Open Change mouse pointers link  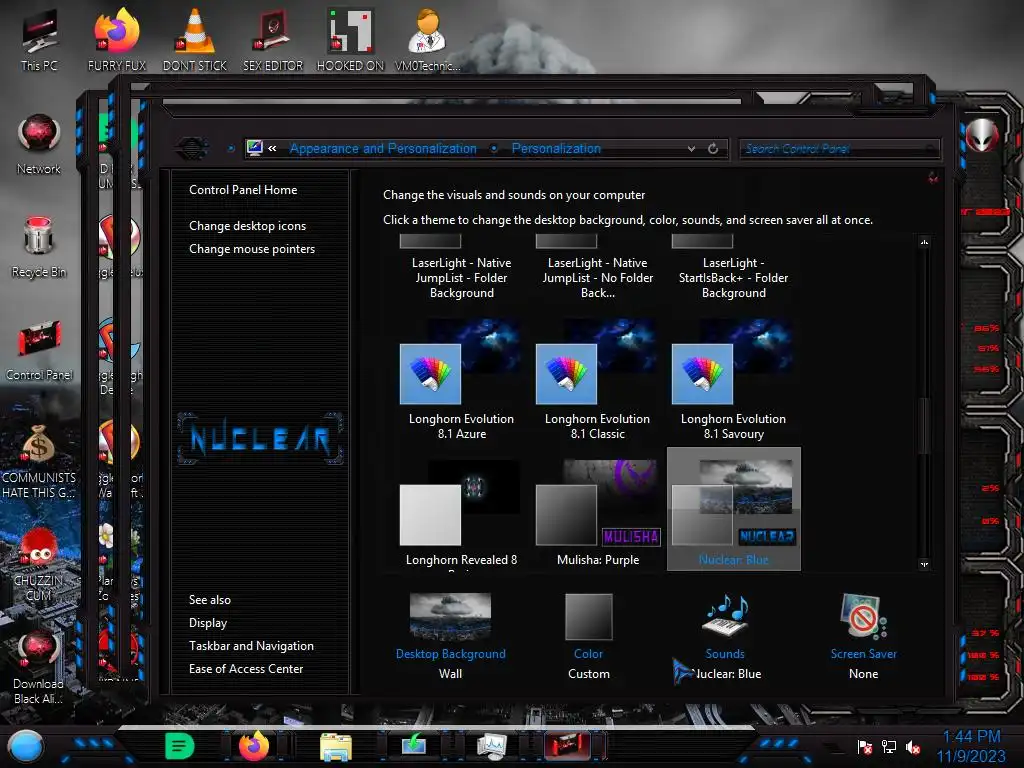pos(252,249)
